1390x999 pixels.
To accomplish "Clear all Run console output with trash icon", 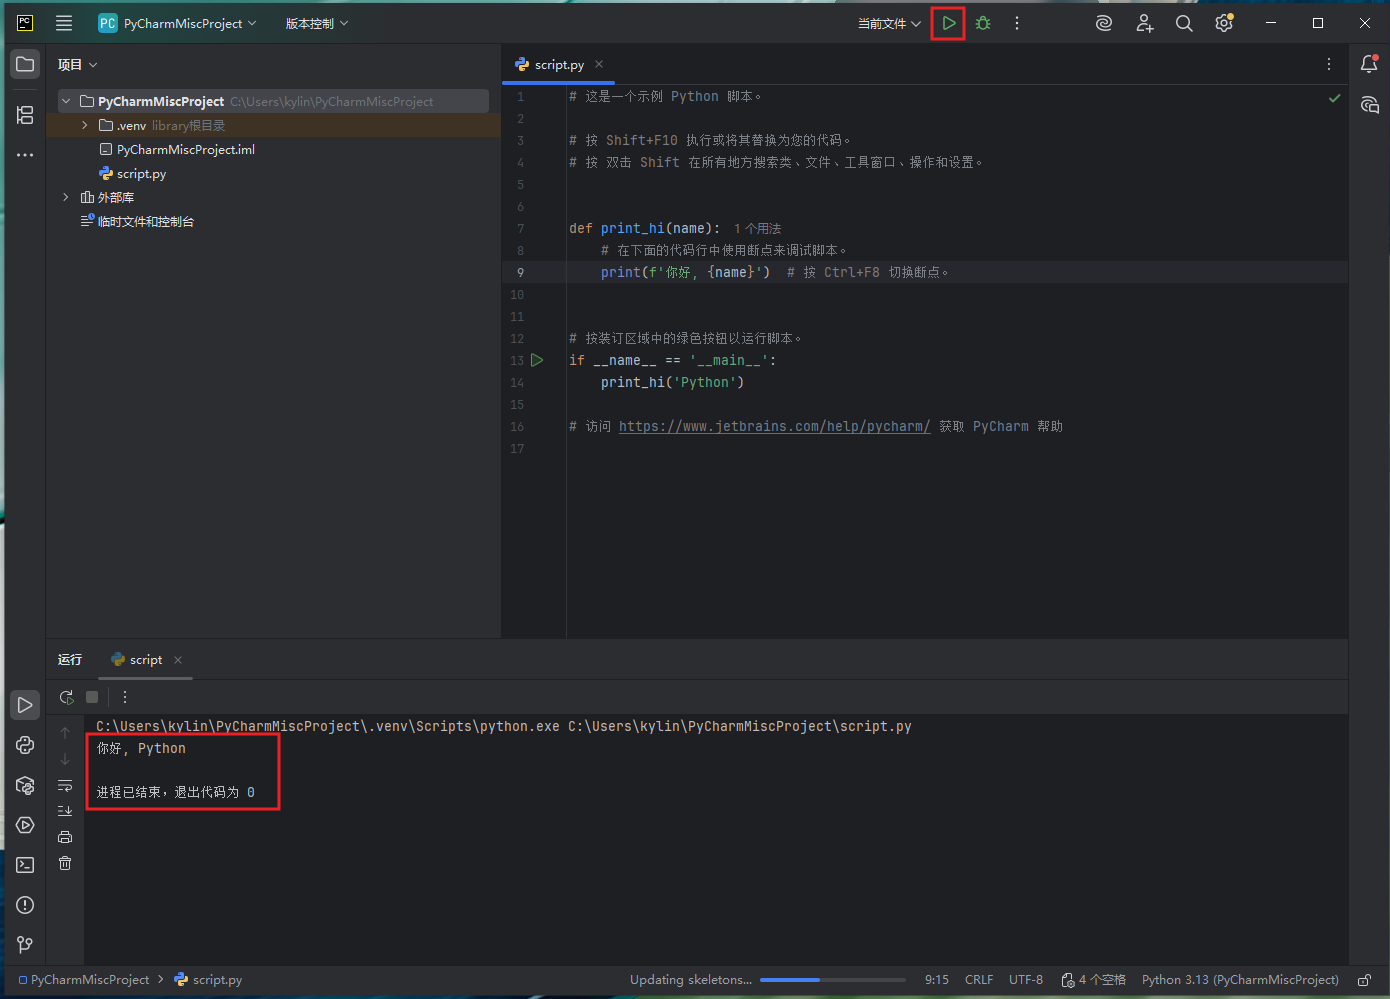I will (65, 863).
